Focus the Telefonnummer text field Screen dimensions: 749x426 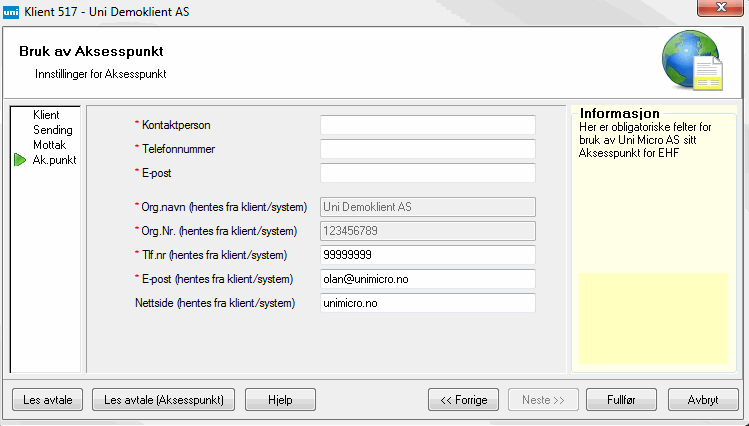point(427,150)
